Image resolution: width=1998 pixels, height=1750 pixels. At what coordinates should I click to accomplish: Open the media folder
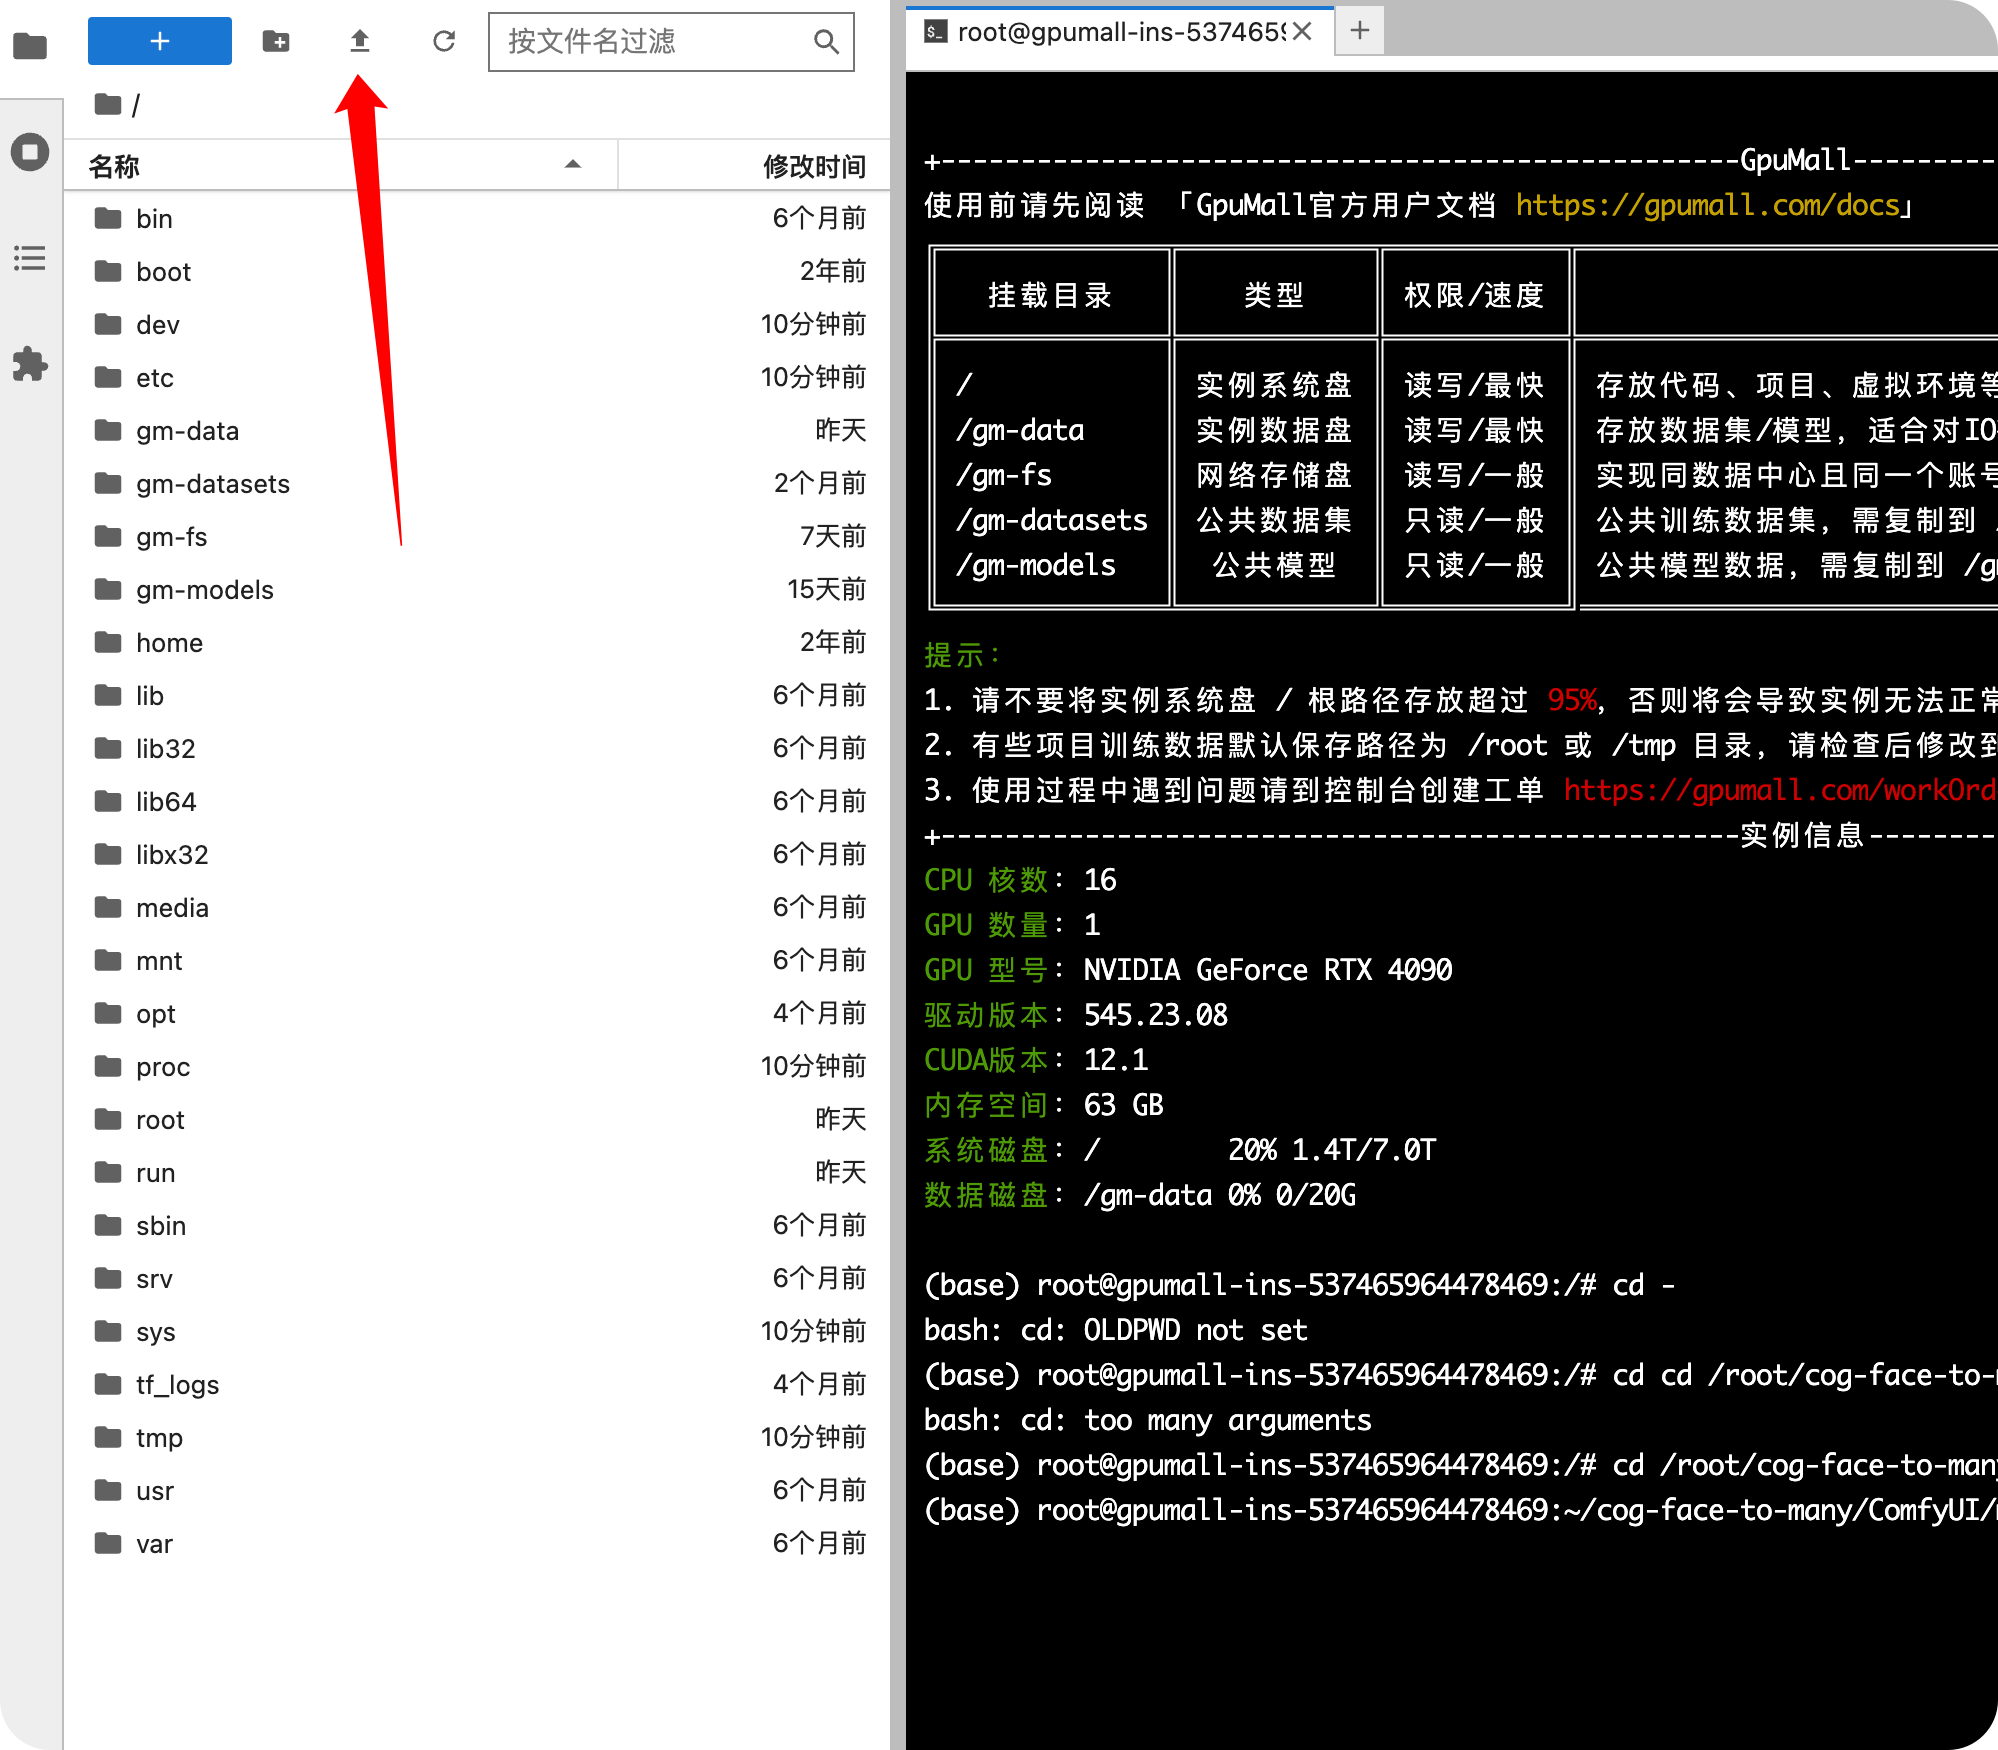coord(477,907)
